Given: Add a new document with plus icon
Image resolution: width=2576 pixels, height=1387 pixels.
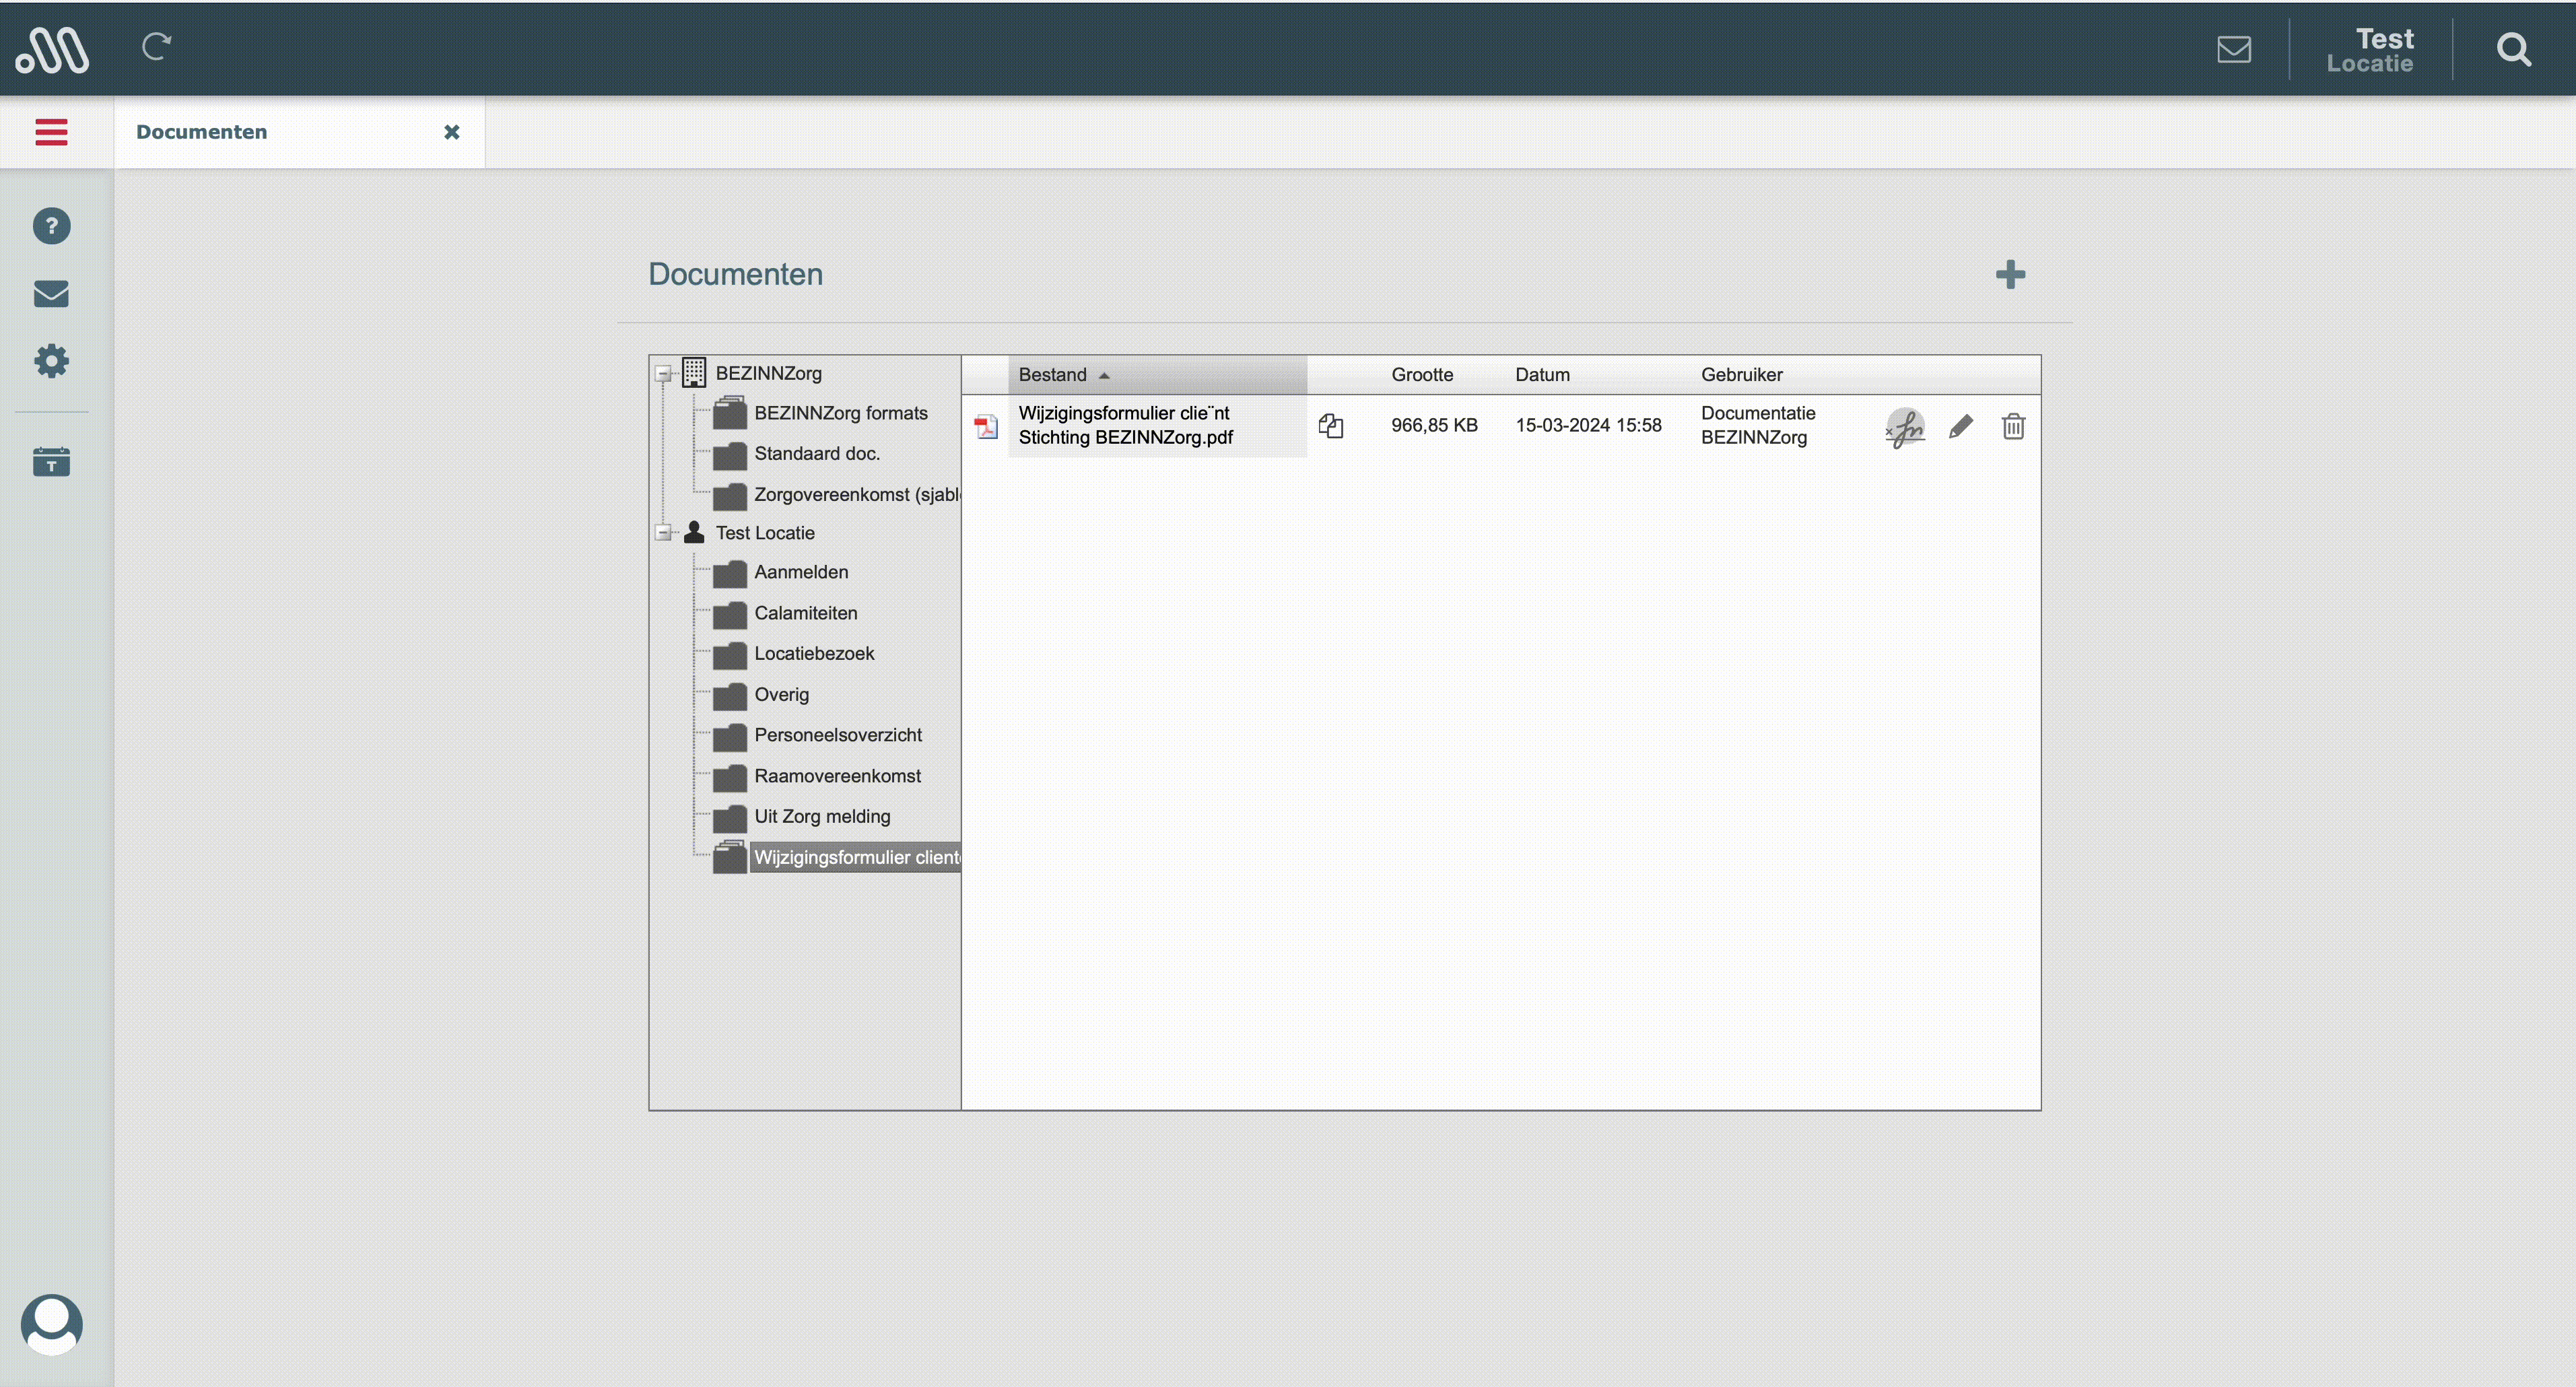Looking at the screenshot, I should (2010, 274).
